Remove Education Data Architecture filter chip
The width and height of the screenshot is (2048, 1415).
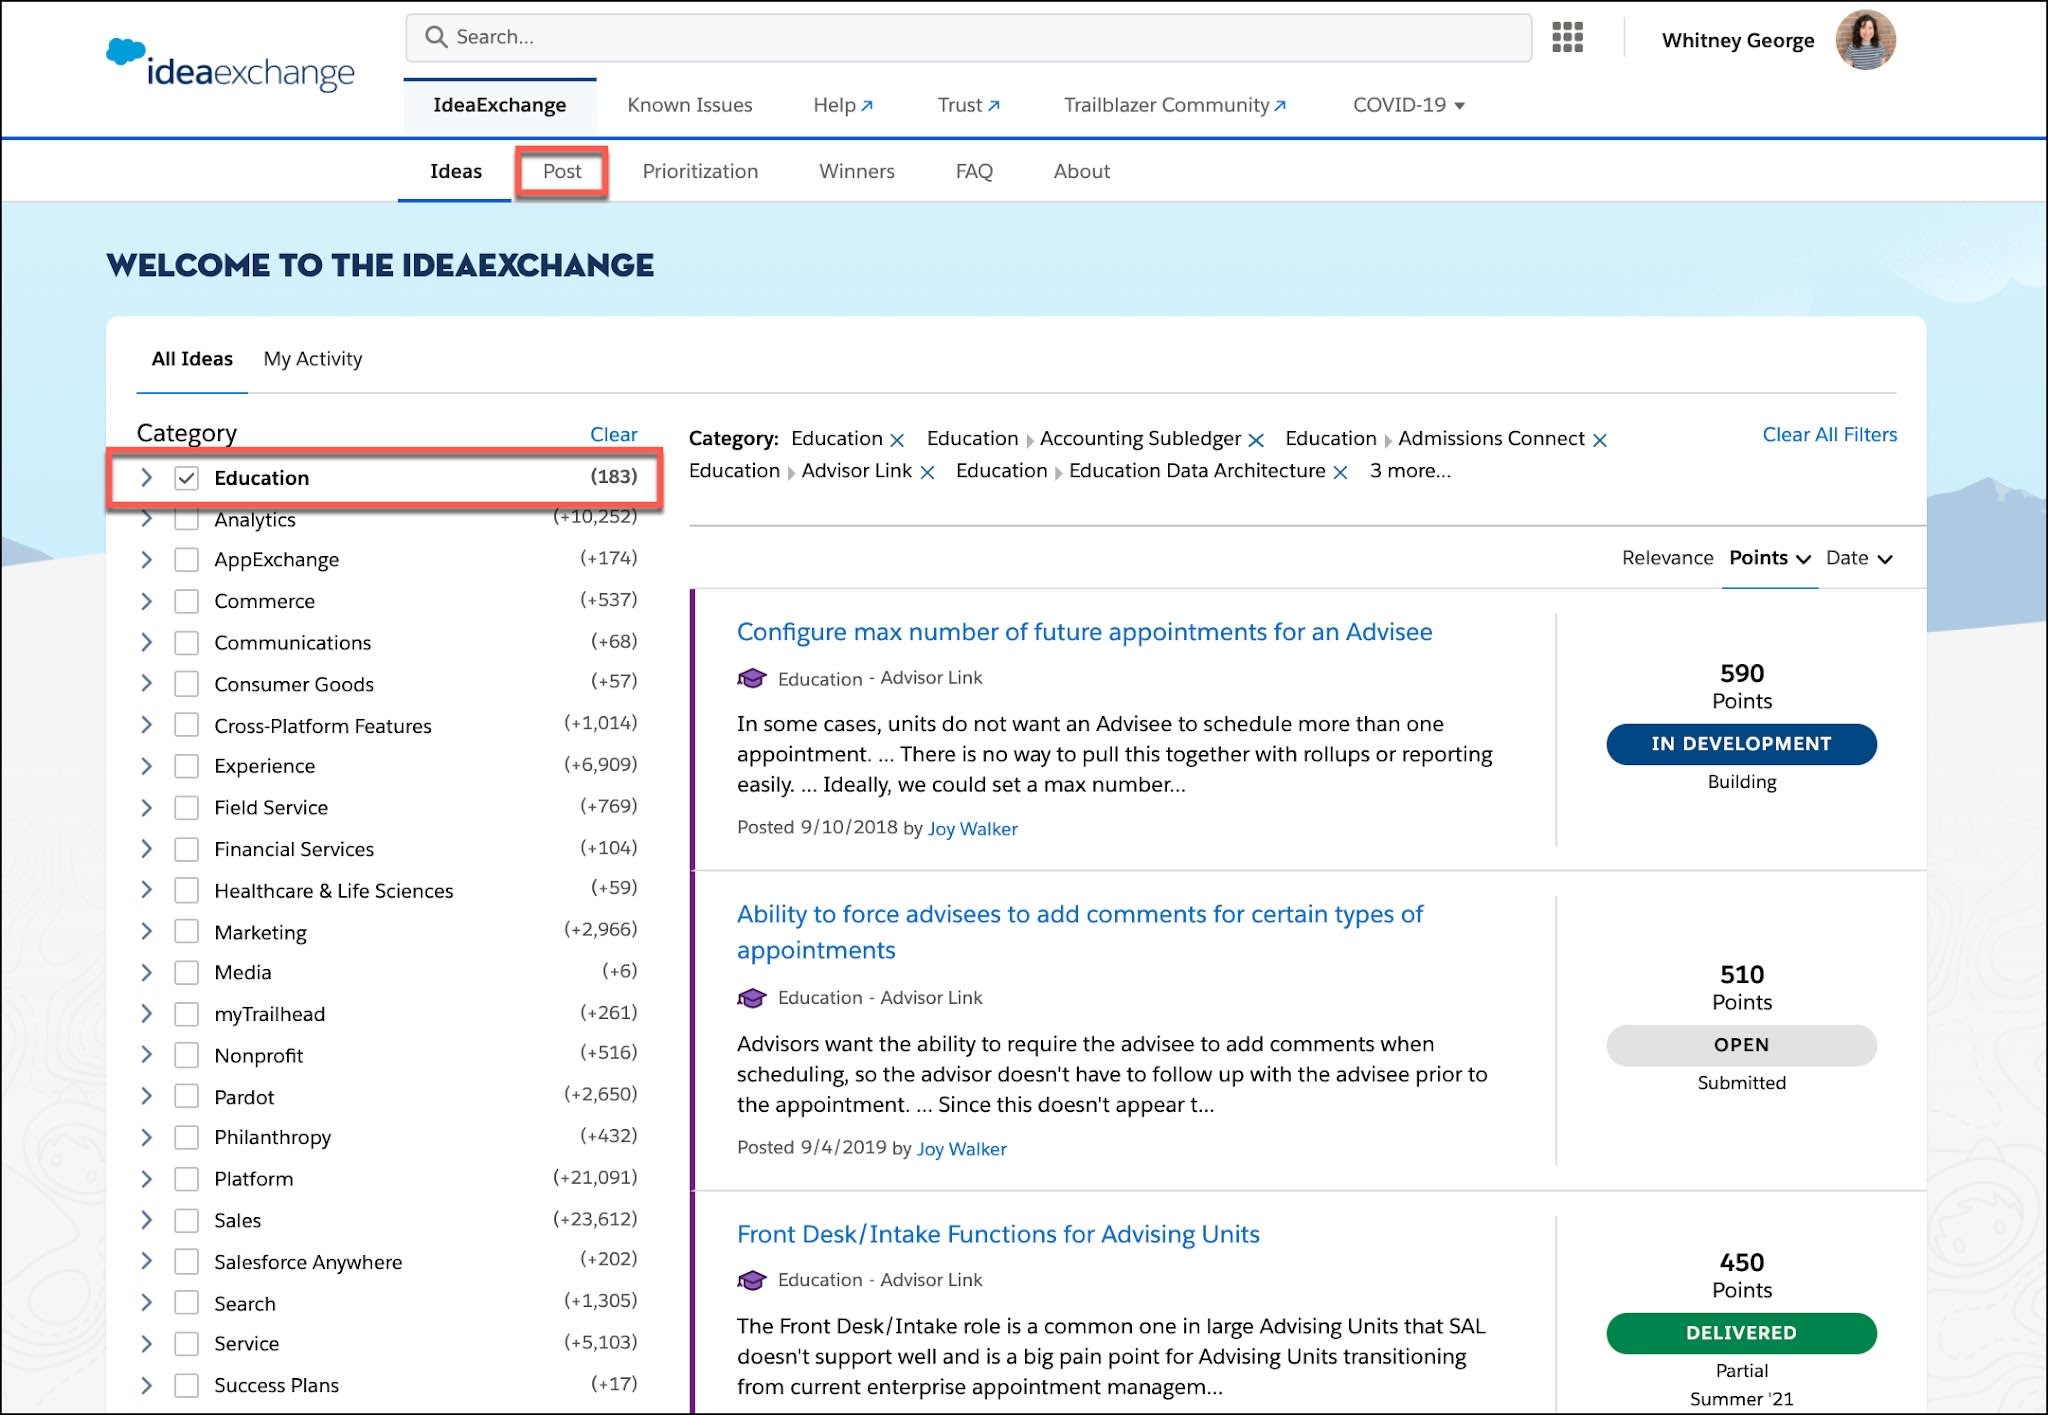tap(1340, 472)
